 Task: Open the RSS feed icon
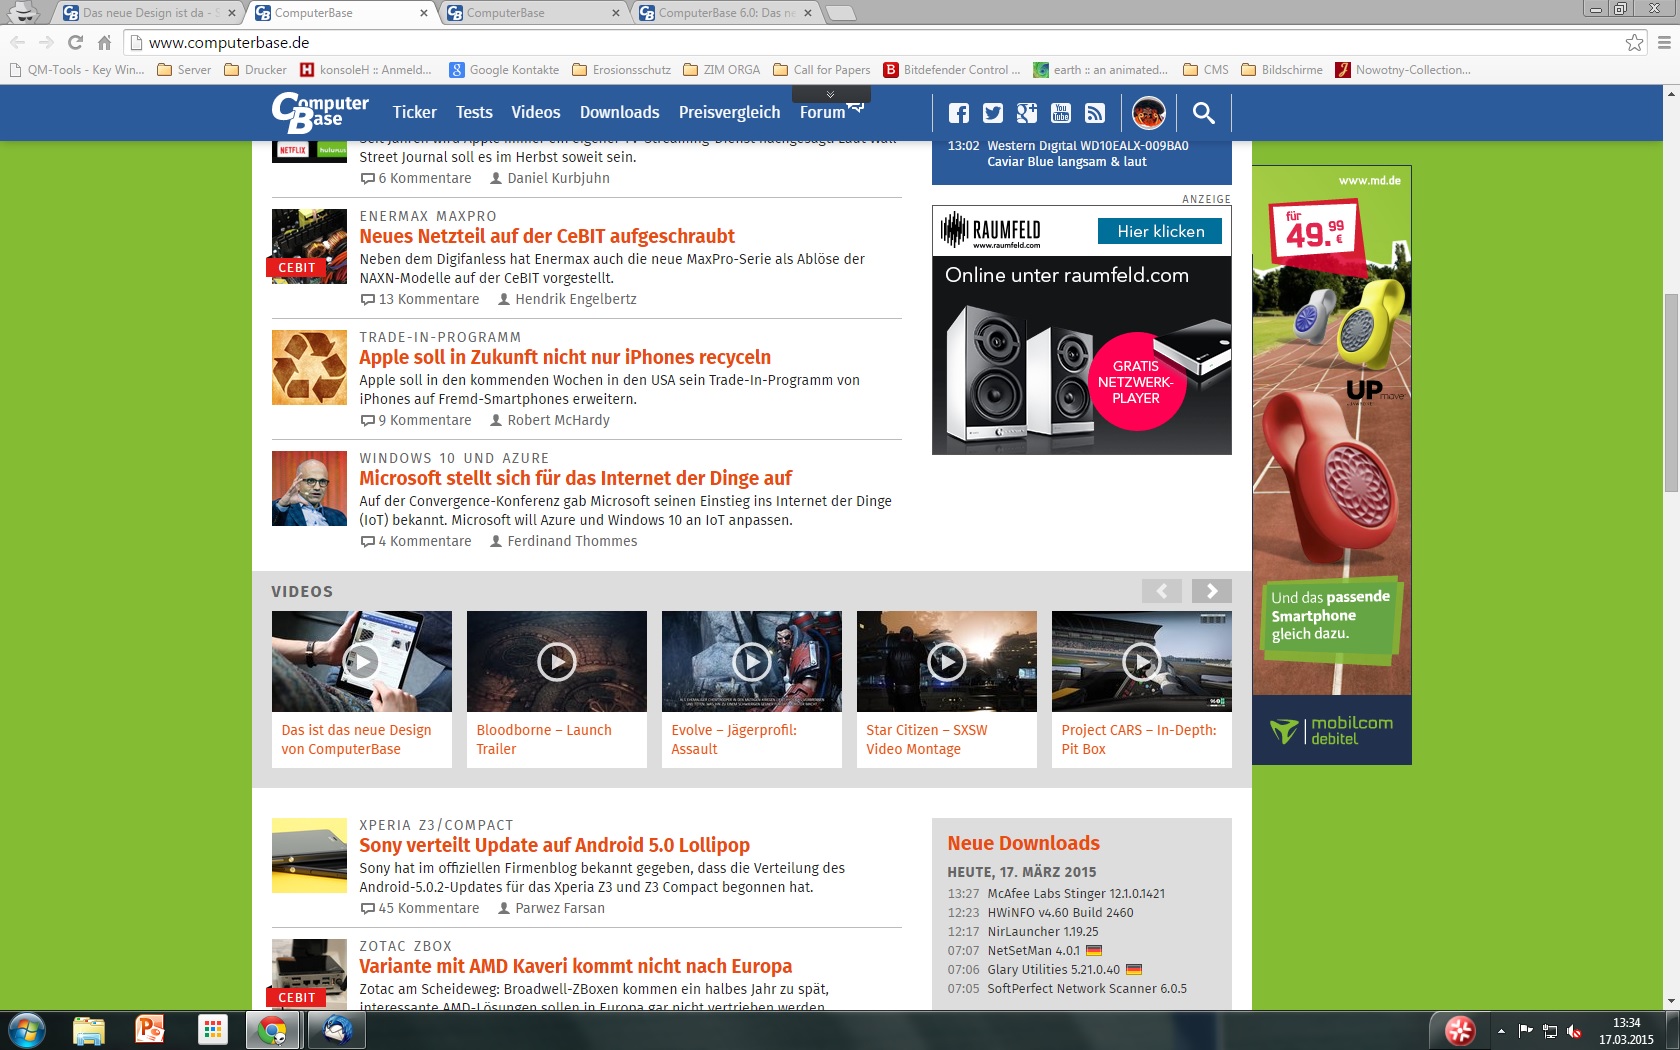(x=1095, y=113)
